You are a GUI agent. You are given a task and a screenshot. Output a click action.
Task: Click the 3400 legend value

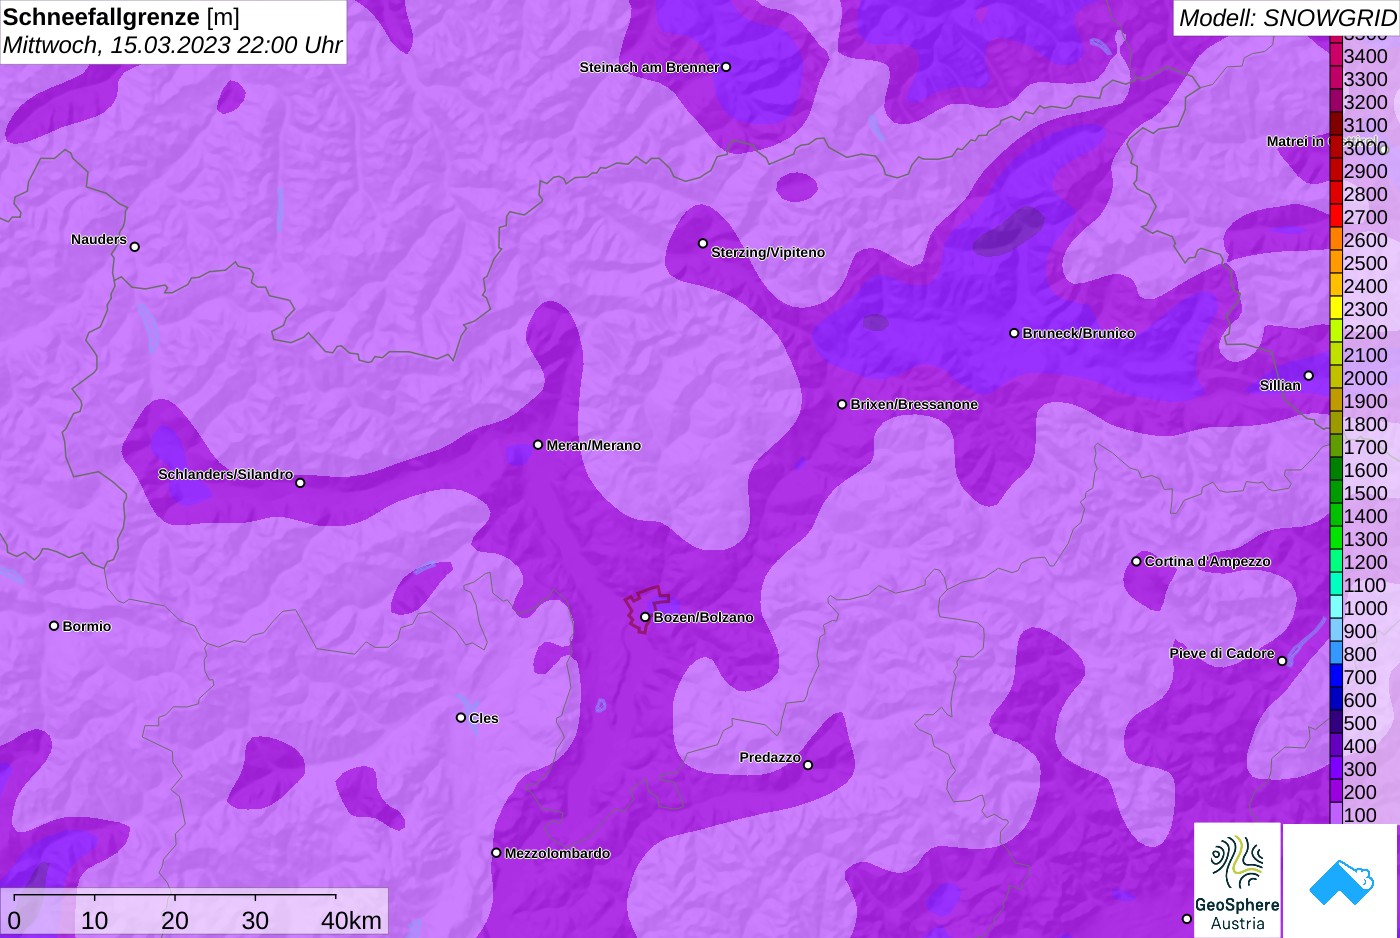point(1365,56)
